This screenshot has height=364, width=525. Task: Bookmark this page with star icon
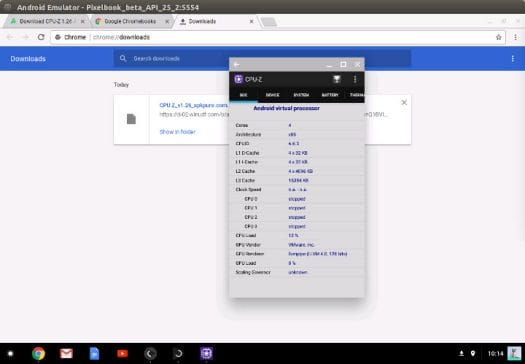(499, 37)
